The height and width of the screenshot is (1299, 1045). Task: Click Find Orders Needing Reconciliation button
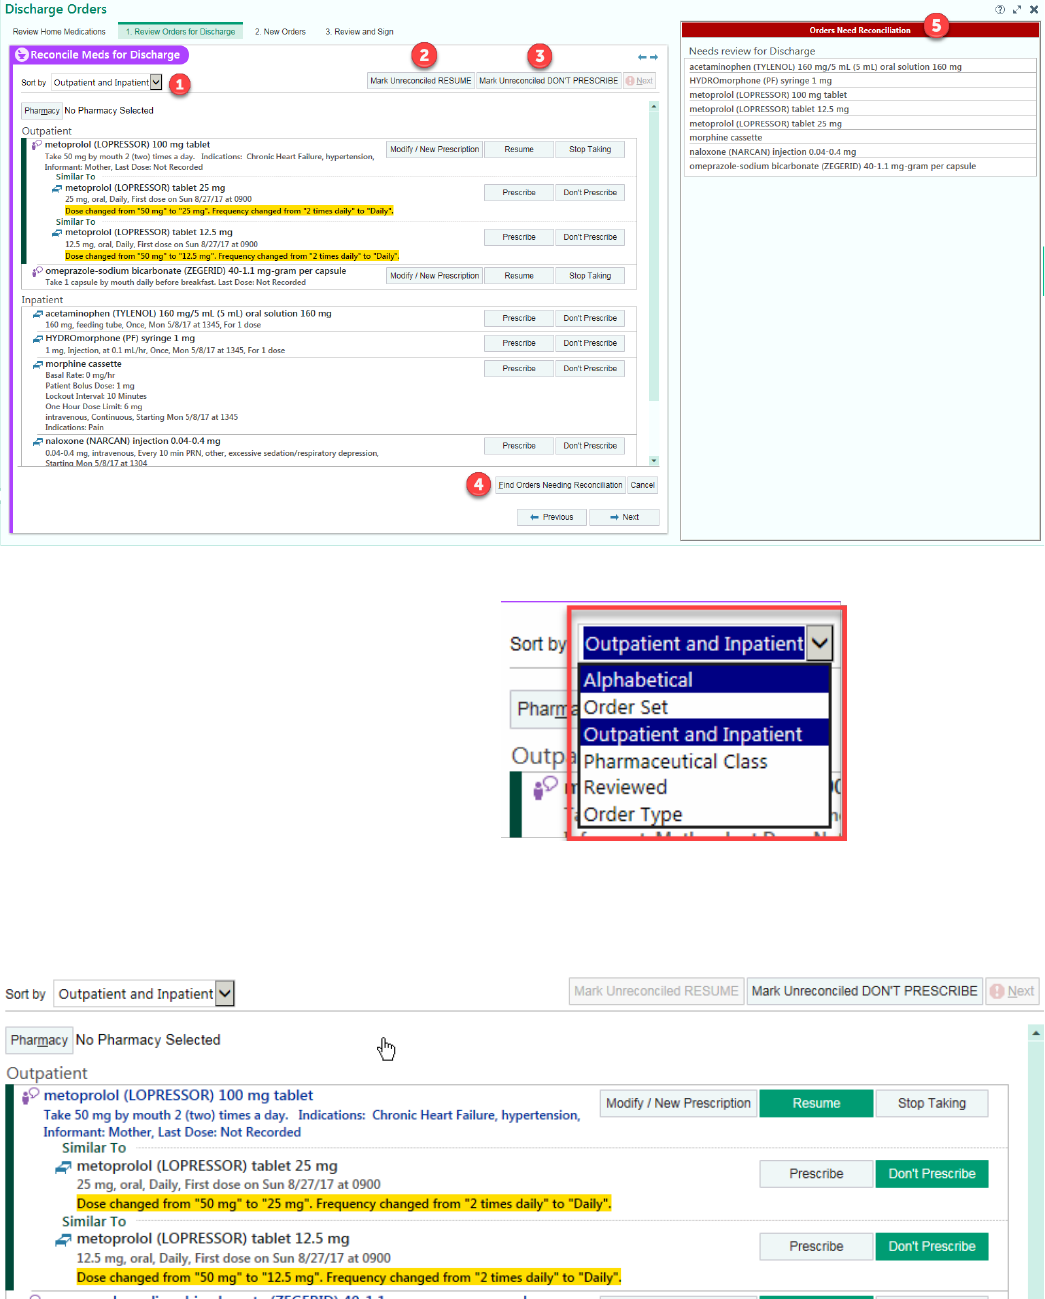560,485
